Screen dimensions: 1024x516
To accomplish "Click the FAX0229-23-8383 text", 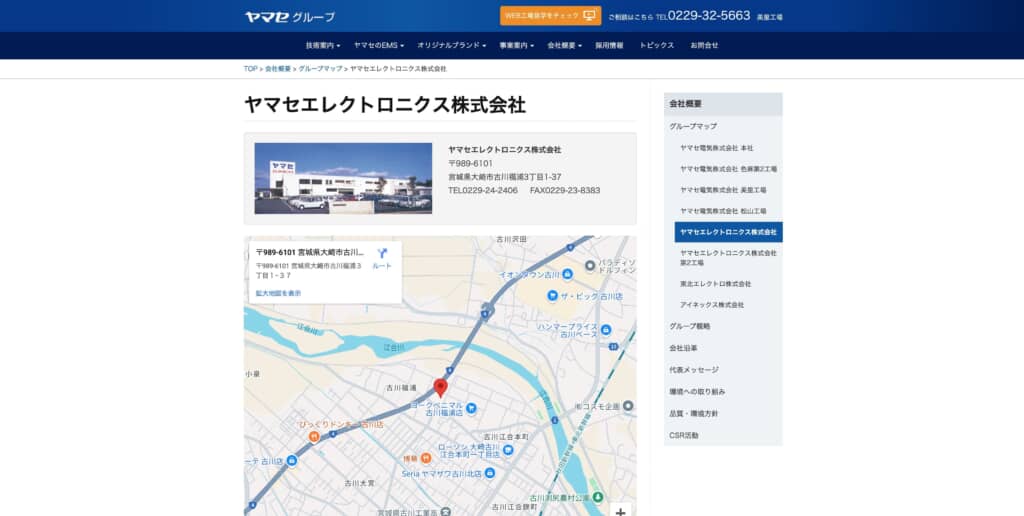I will [x=565, y=191].
